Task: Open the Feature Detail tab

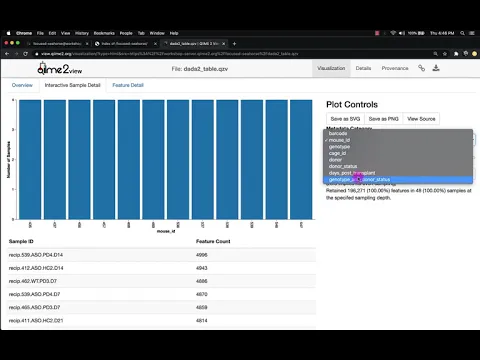Action: point(128,85)
